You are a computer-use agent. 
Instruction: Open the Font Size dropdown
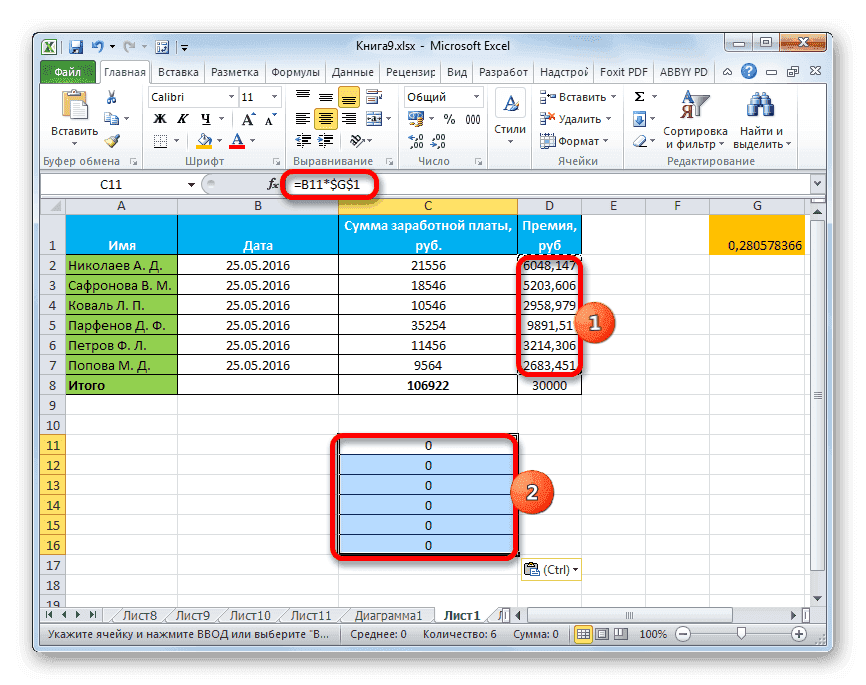[x=274, y=96]
